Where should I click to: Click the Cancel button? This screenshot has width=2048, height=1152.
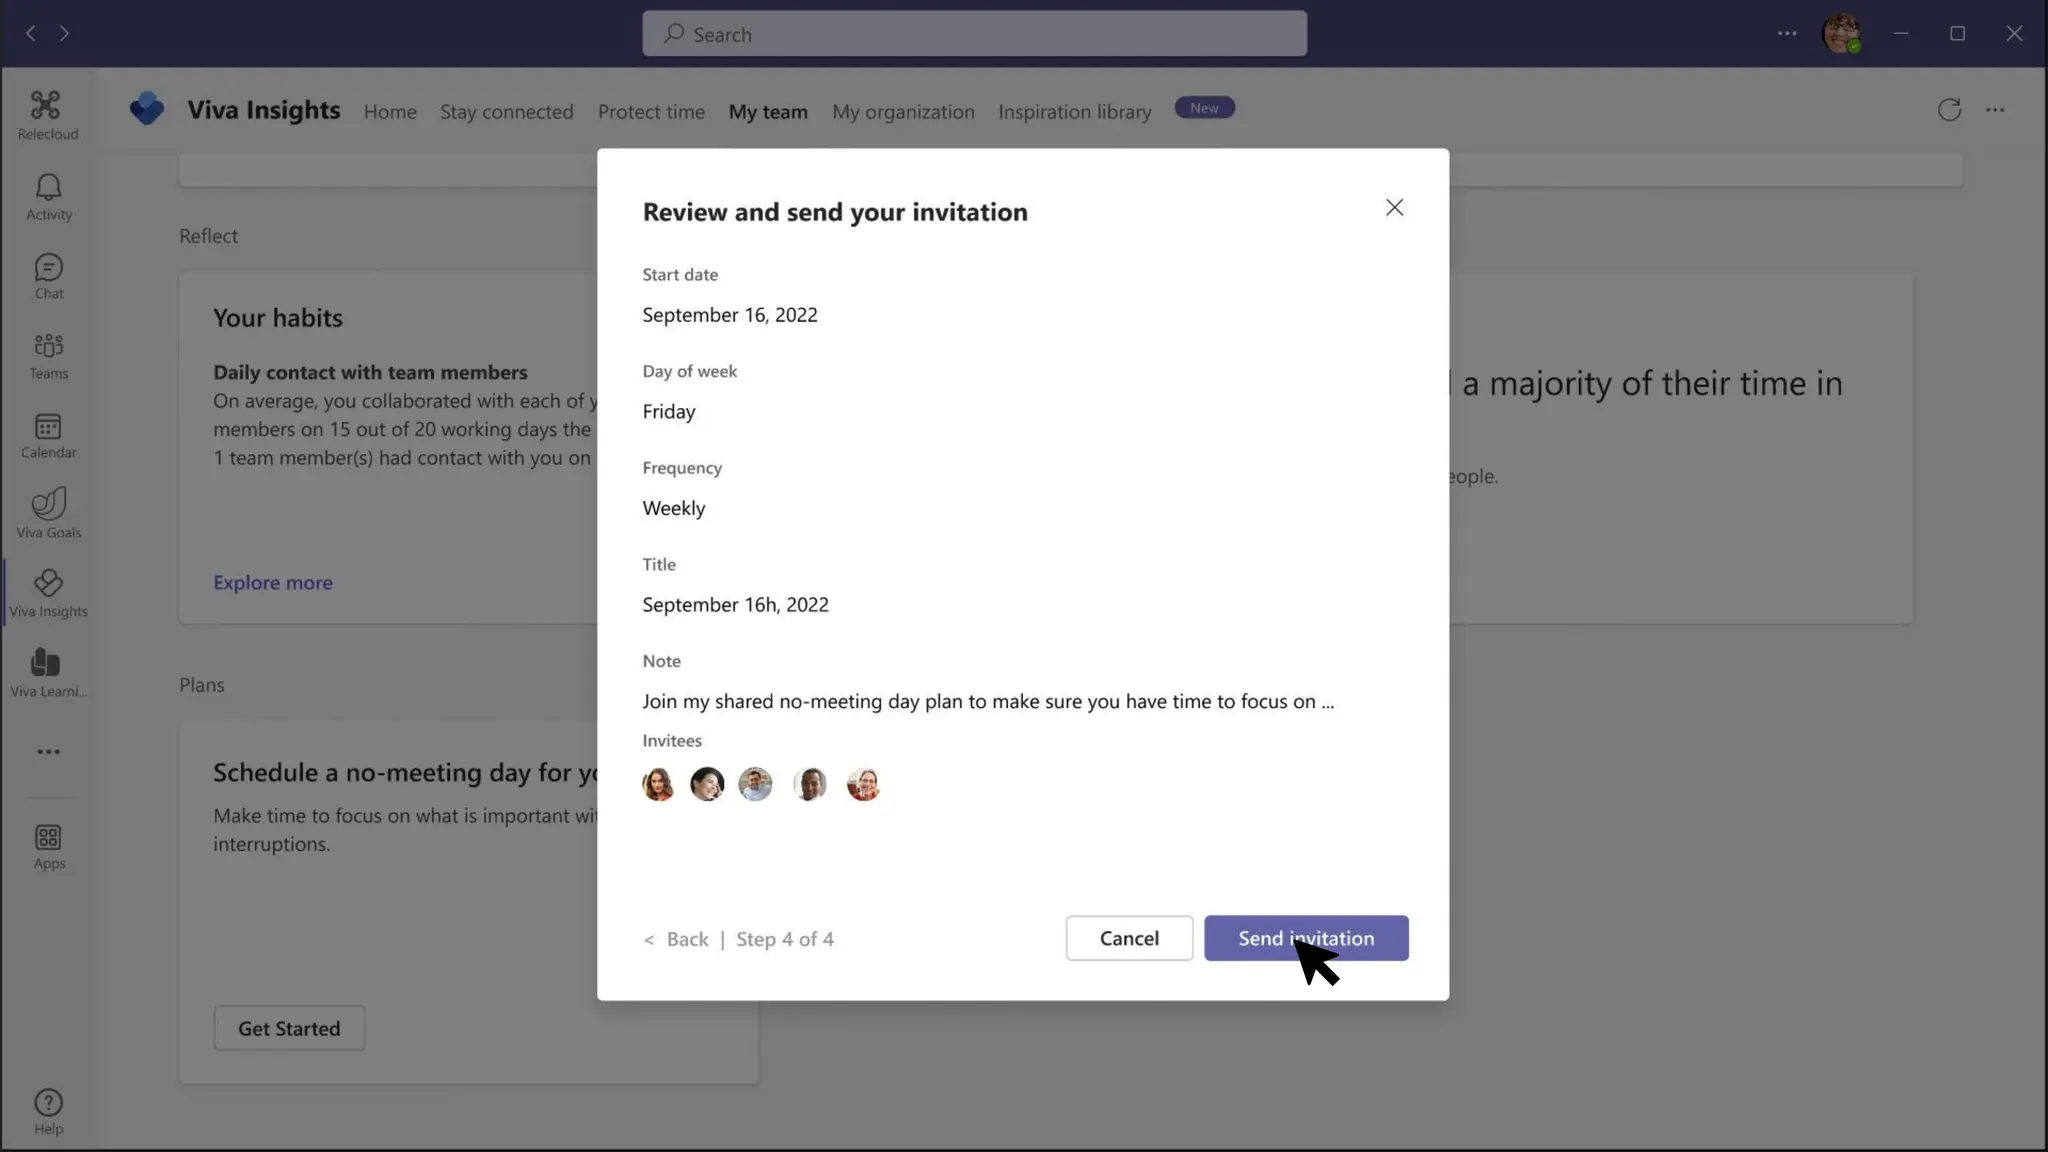(1129, 938)
